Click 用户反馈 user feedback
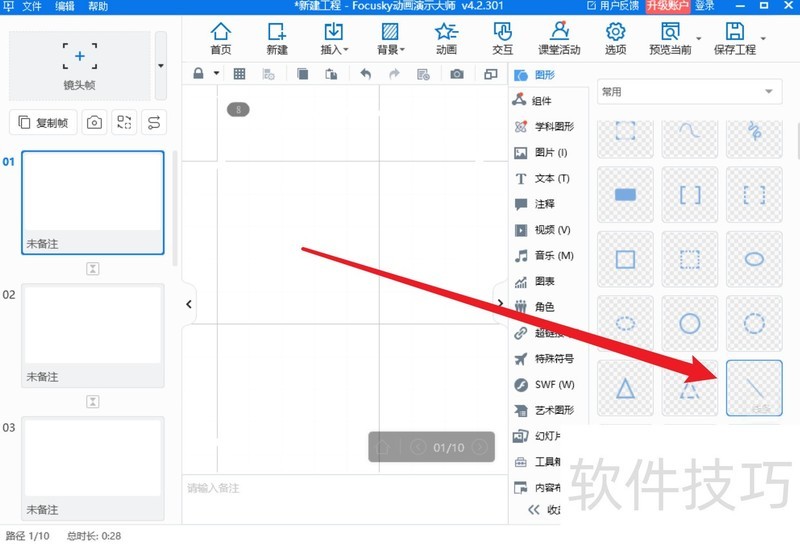This screenshot has height=544, width=800. point(613,6)
